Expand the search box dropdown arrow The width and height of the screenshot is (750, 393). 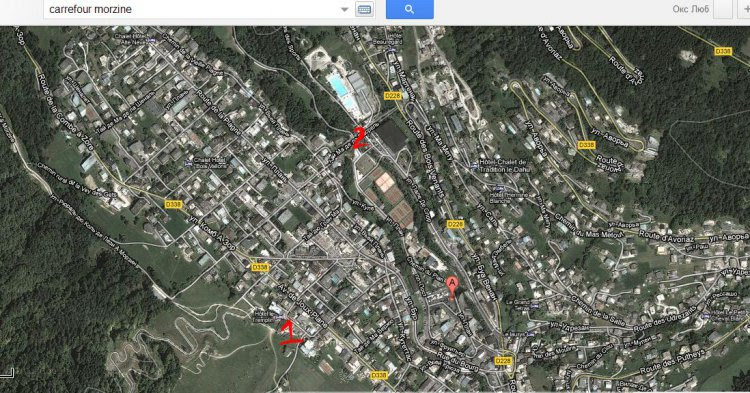point(344,10)
